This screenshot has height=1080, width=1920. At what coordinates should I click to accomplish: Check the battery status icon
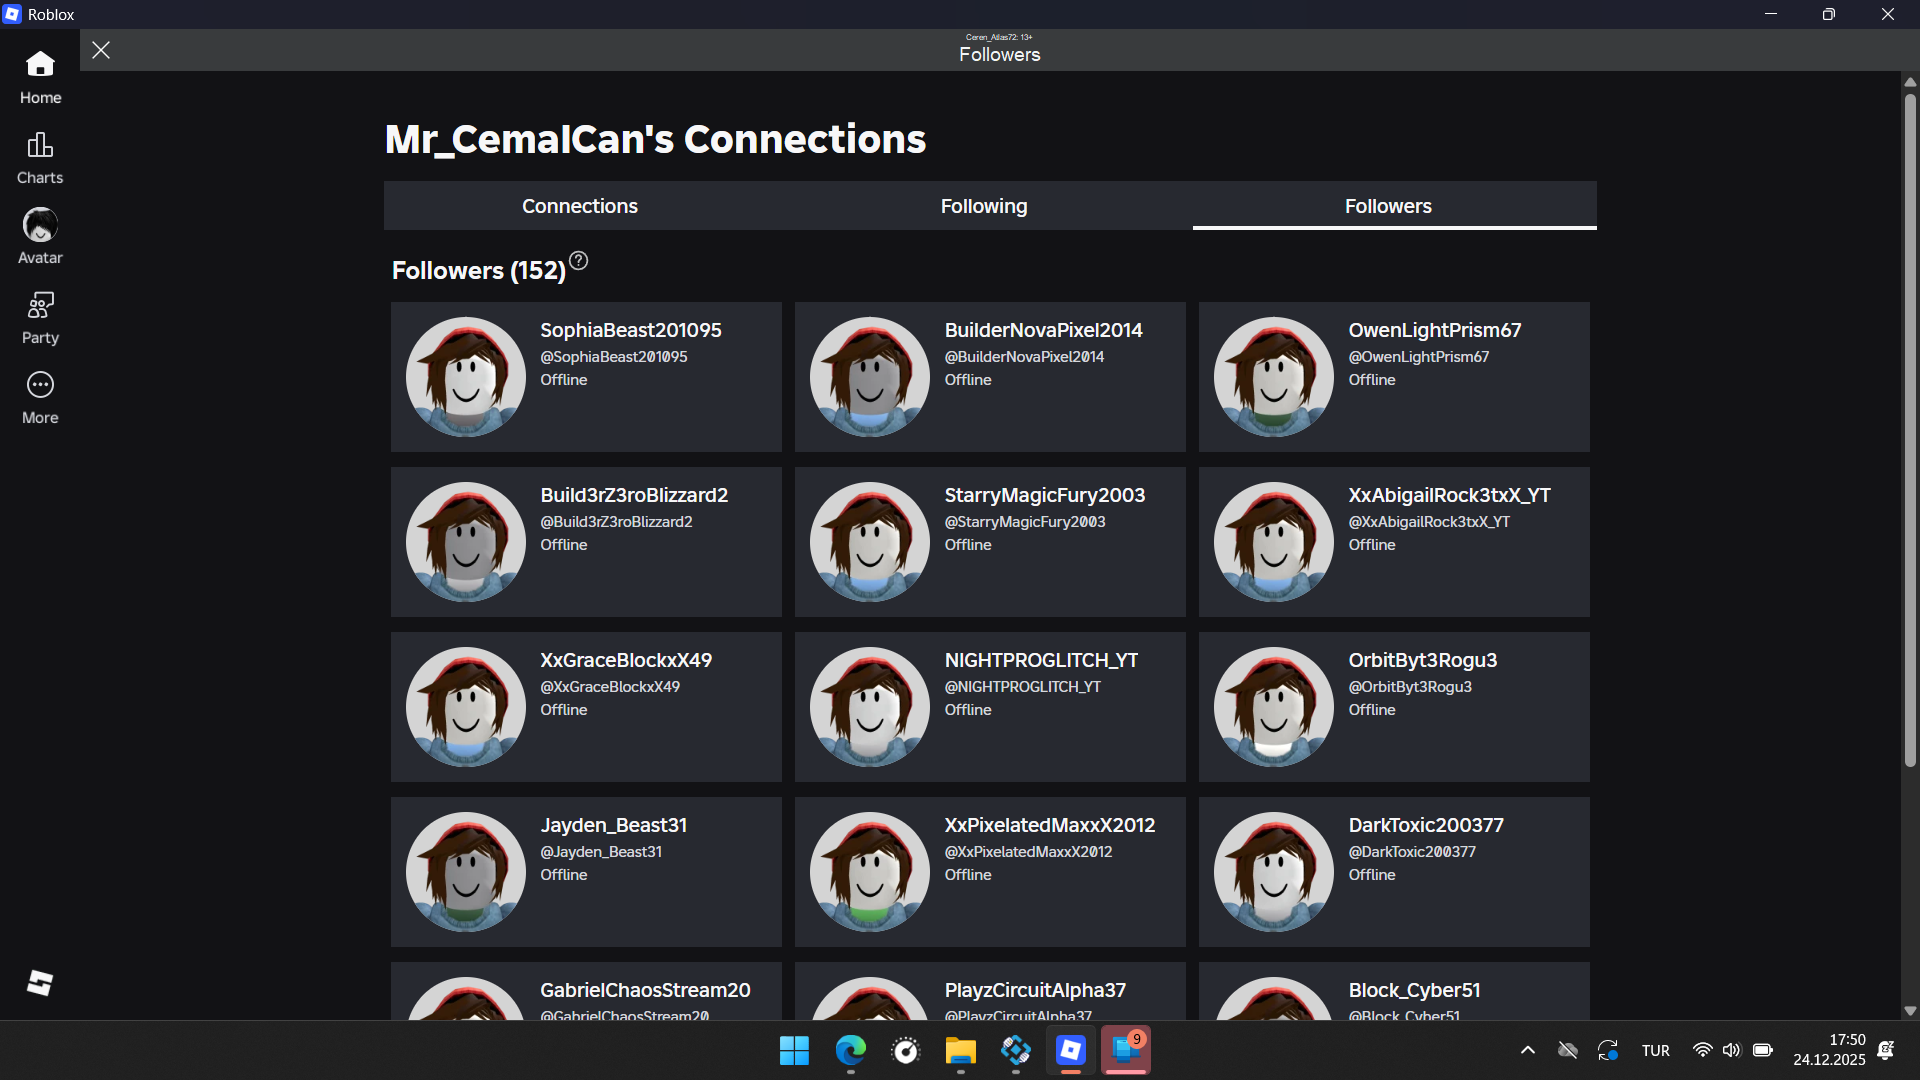click(1763, 1050)
